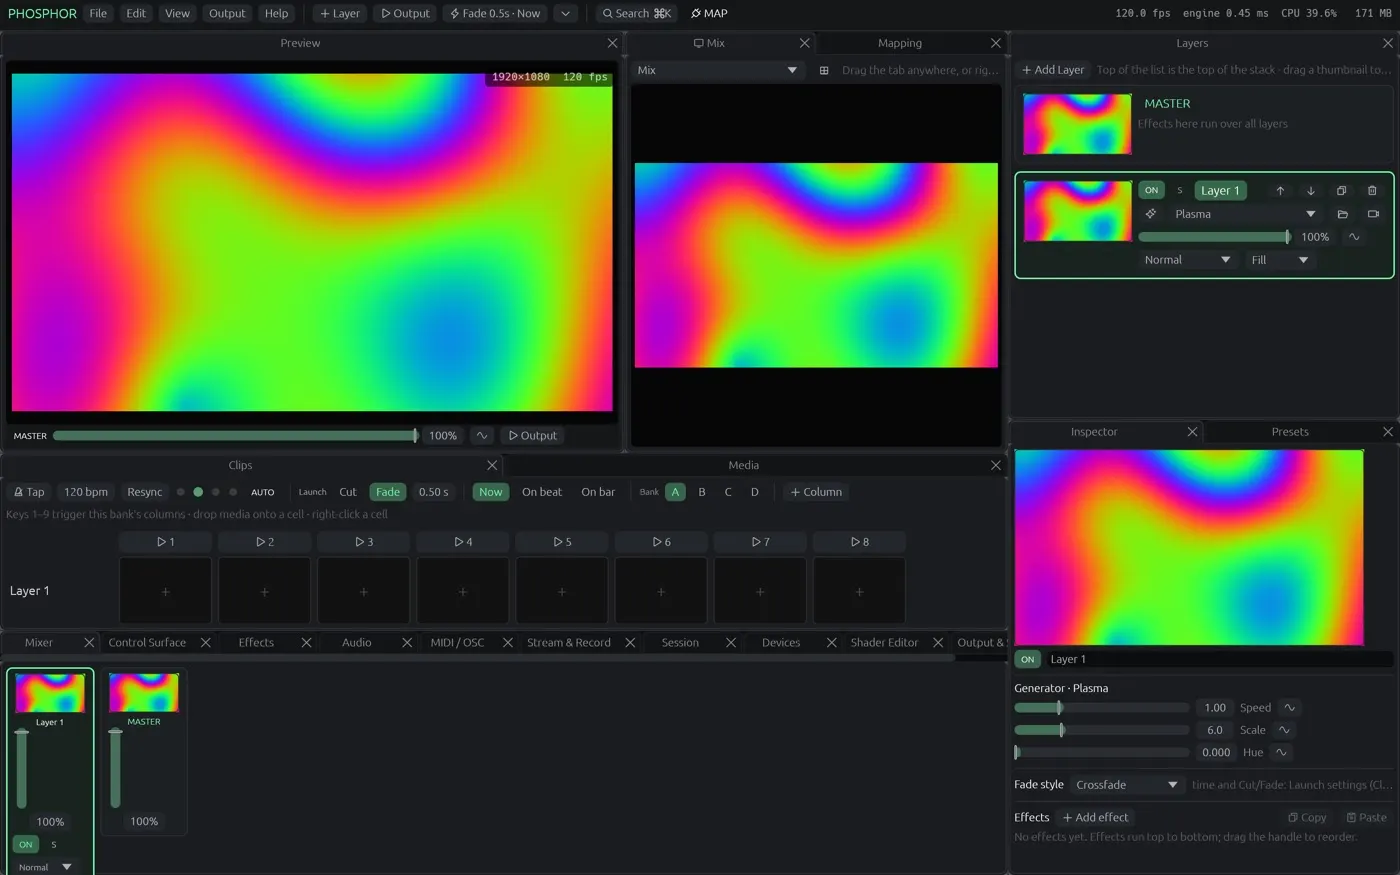1400x875 pixels.
Task: Click Copy effects in Inspector
Action: click(1307, 817)
